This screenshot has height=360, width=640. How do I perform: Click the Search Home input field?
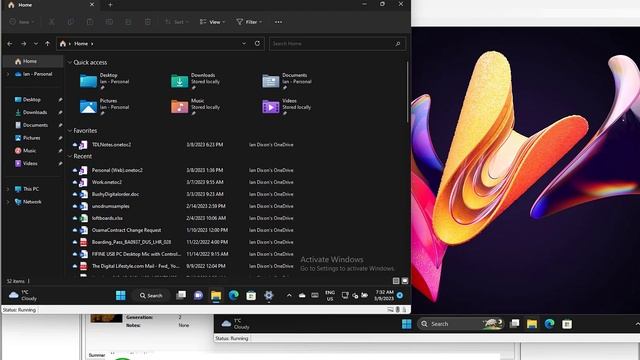337,44
